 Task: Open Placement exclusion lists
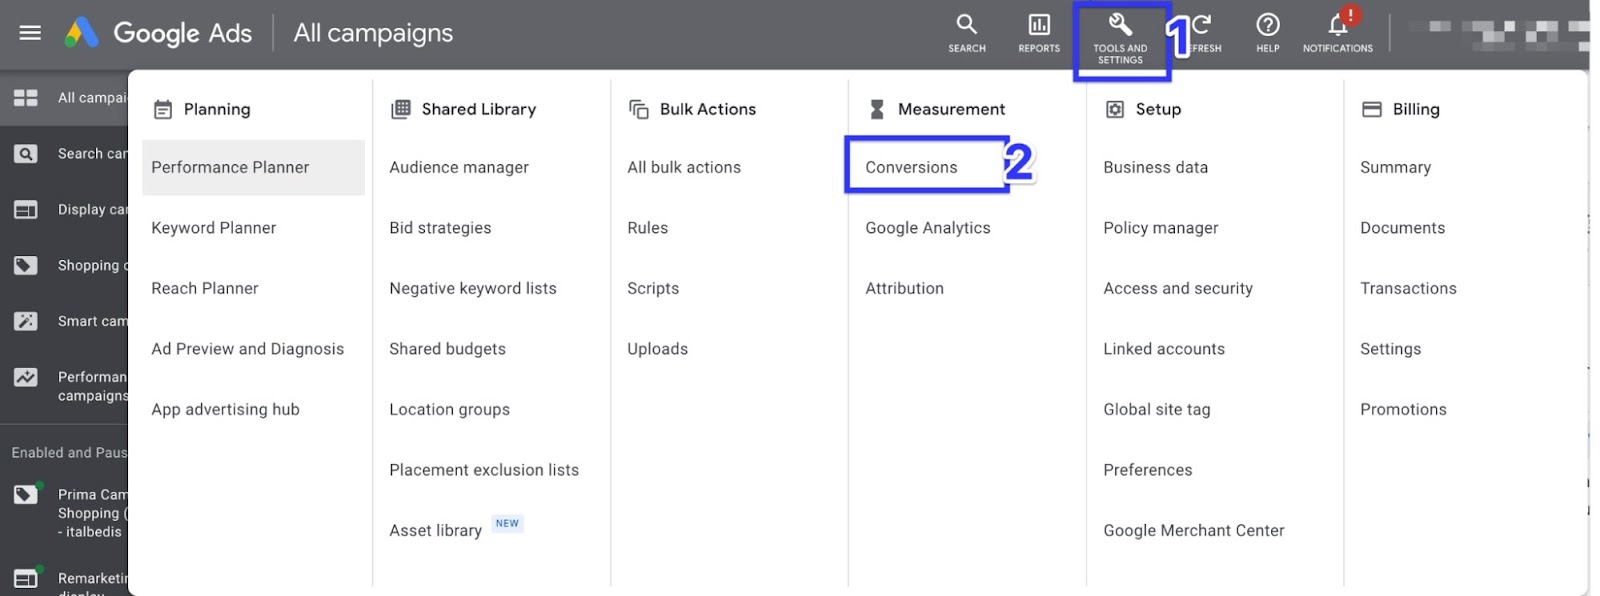click(x=484, y=470)
